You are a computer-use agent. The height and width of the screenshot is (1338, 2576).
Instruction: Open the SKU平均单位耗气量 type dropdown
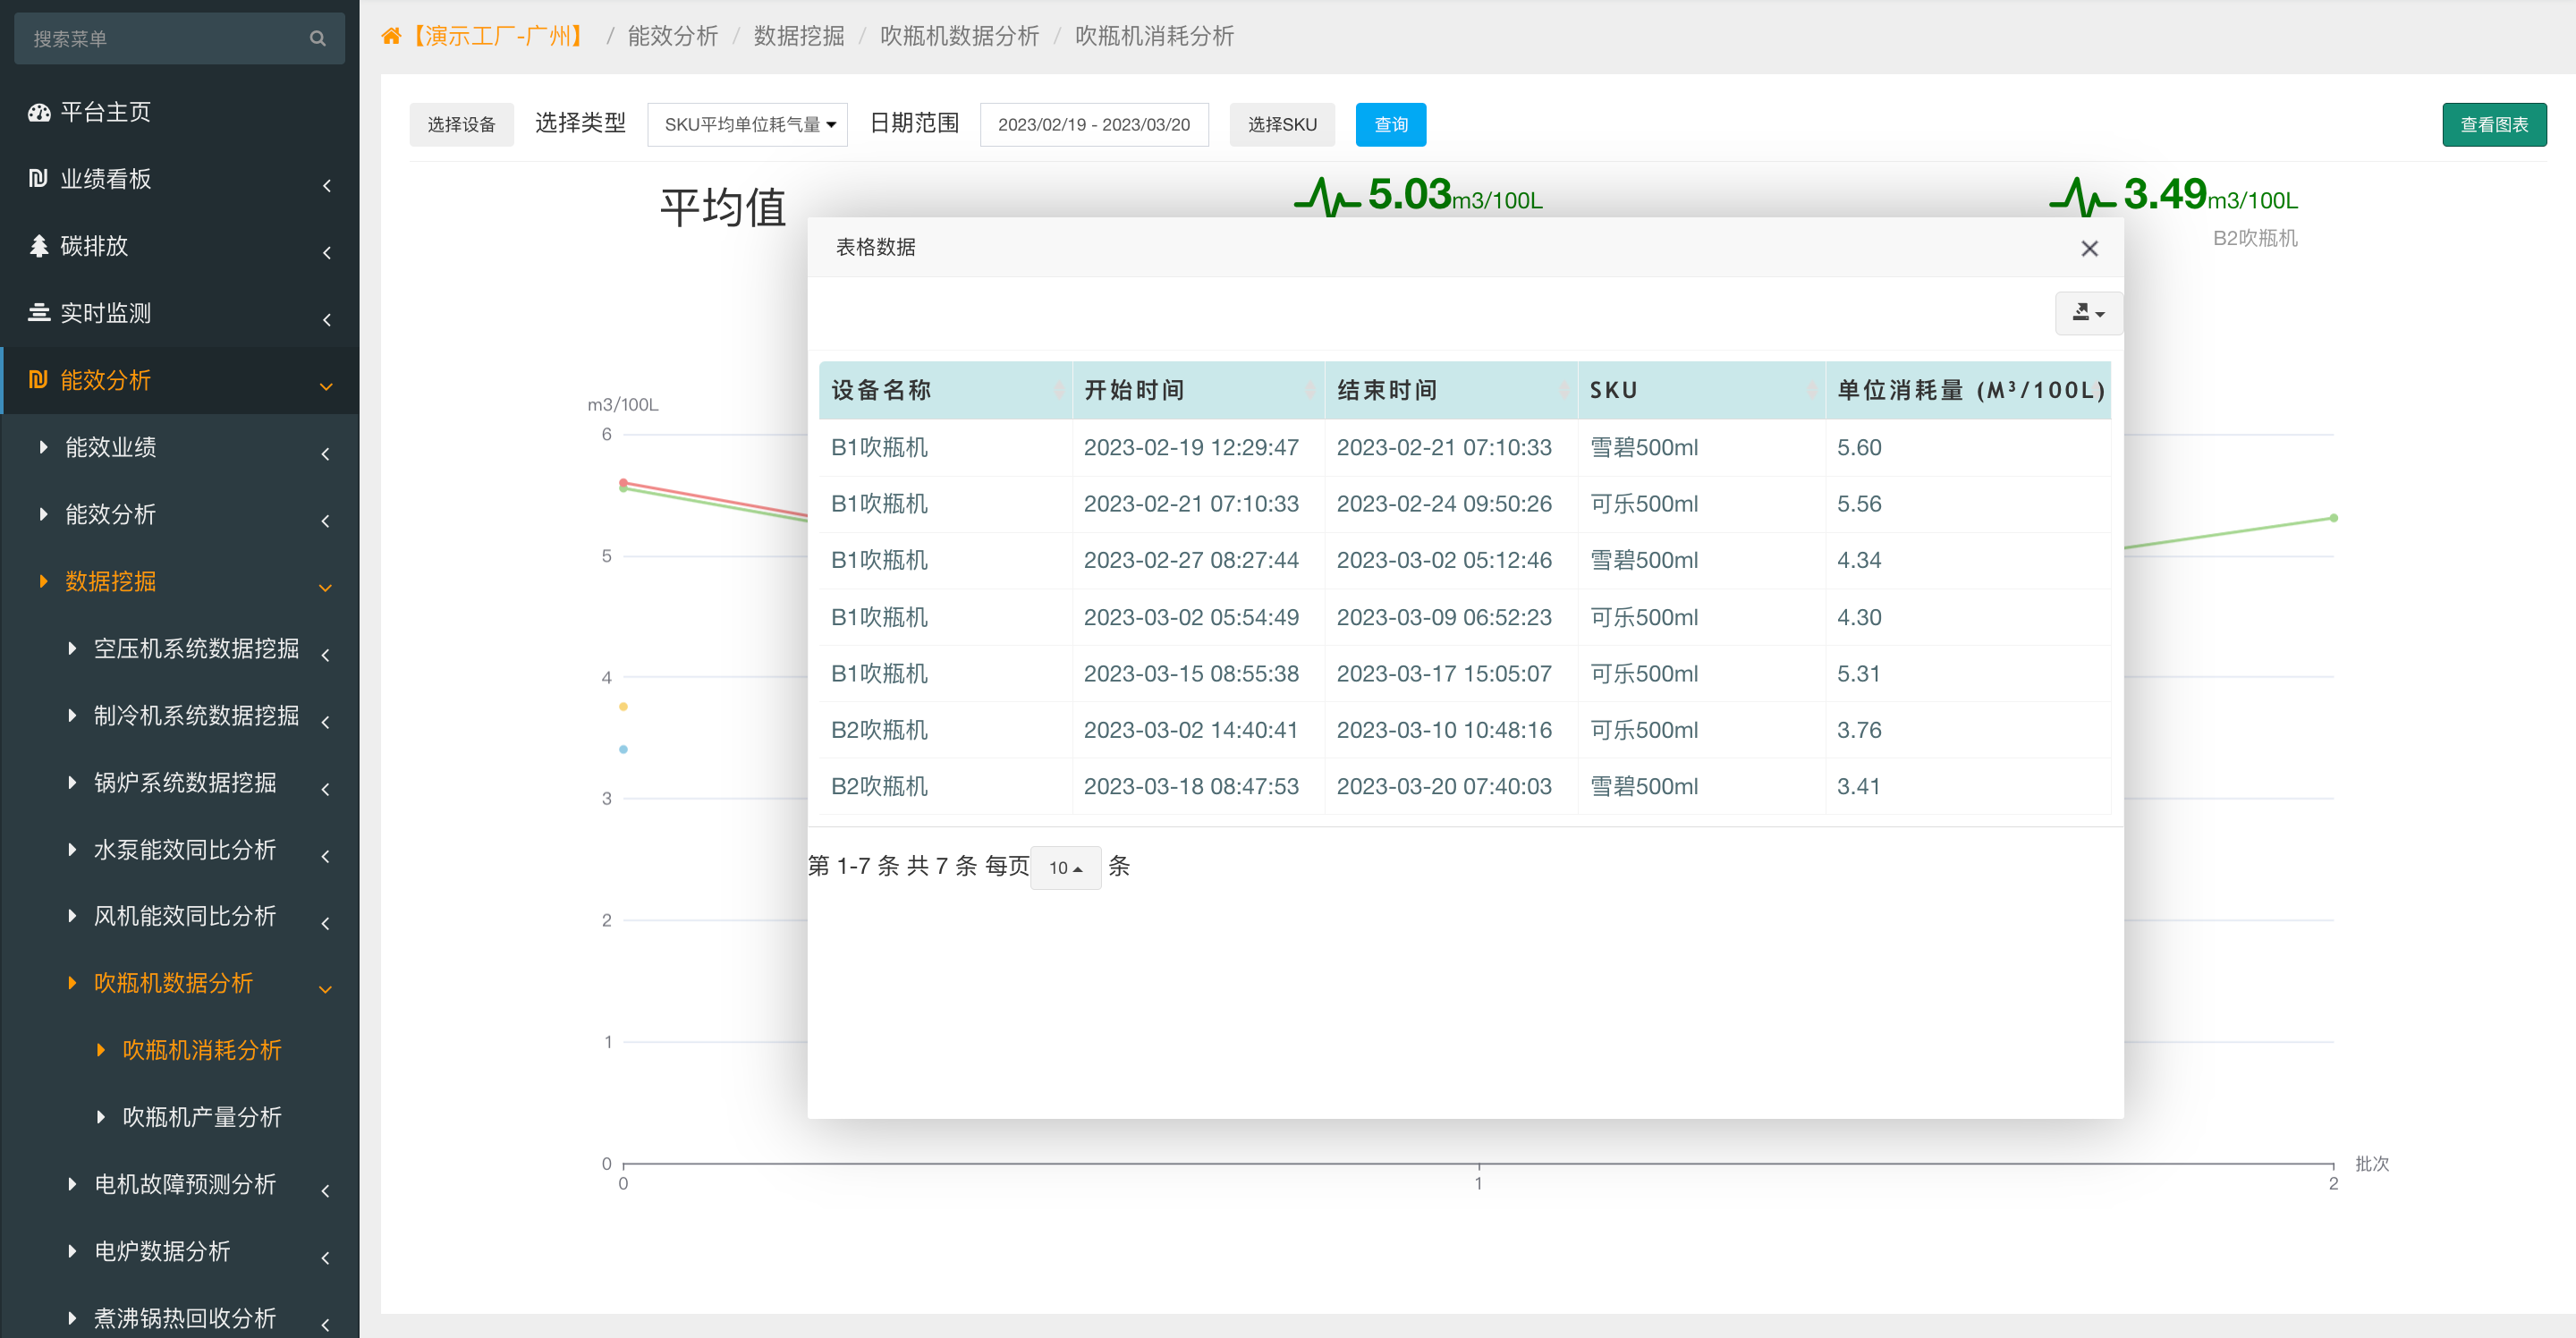tap(747, 125)
